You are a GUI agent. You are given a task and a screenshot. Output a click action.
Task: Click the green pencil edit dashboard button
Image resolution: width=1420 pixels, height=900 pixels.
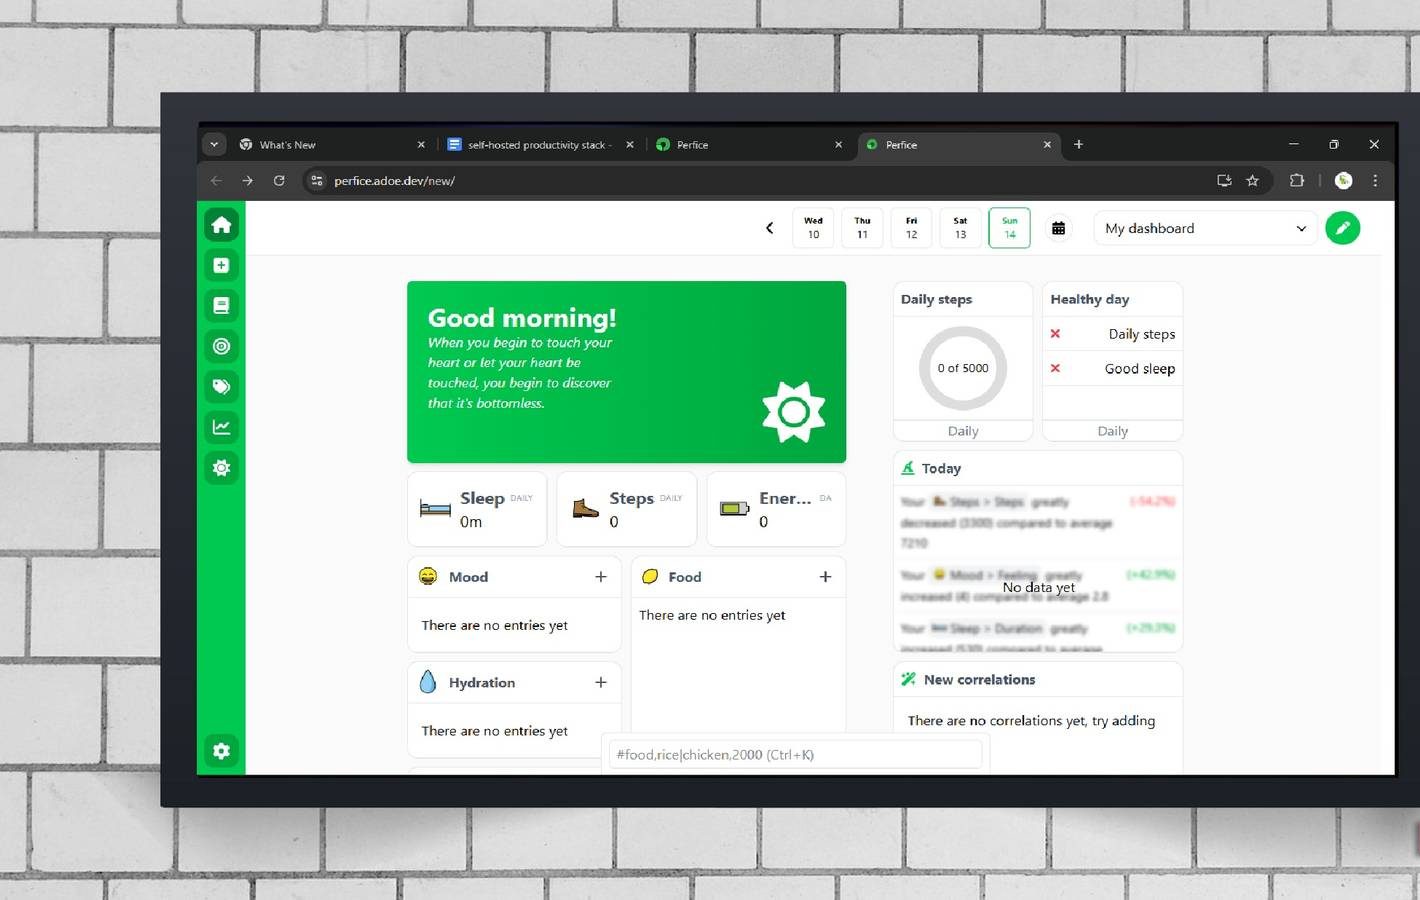coord(1342,228)
